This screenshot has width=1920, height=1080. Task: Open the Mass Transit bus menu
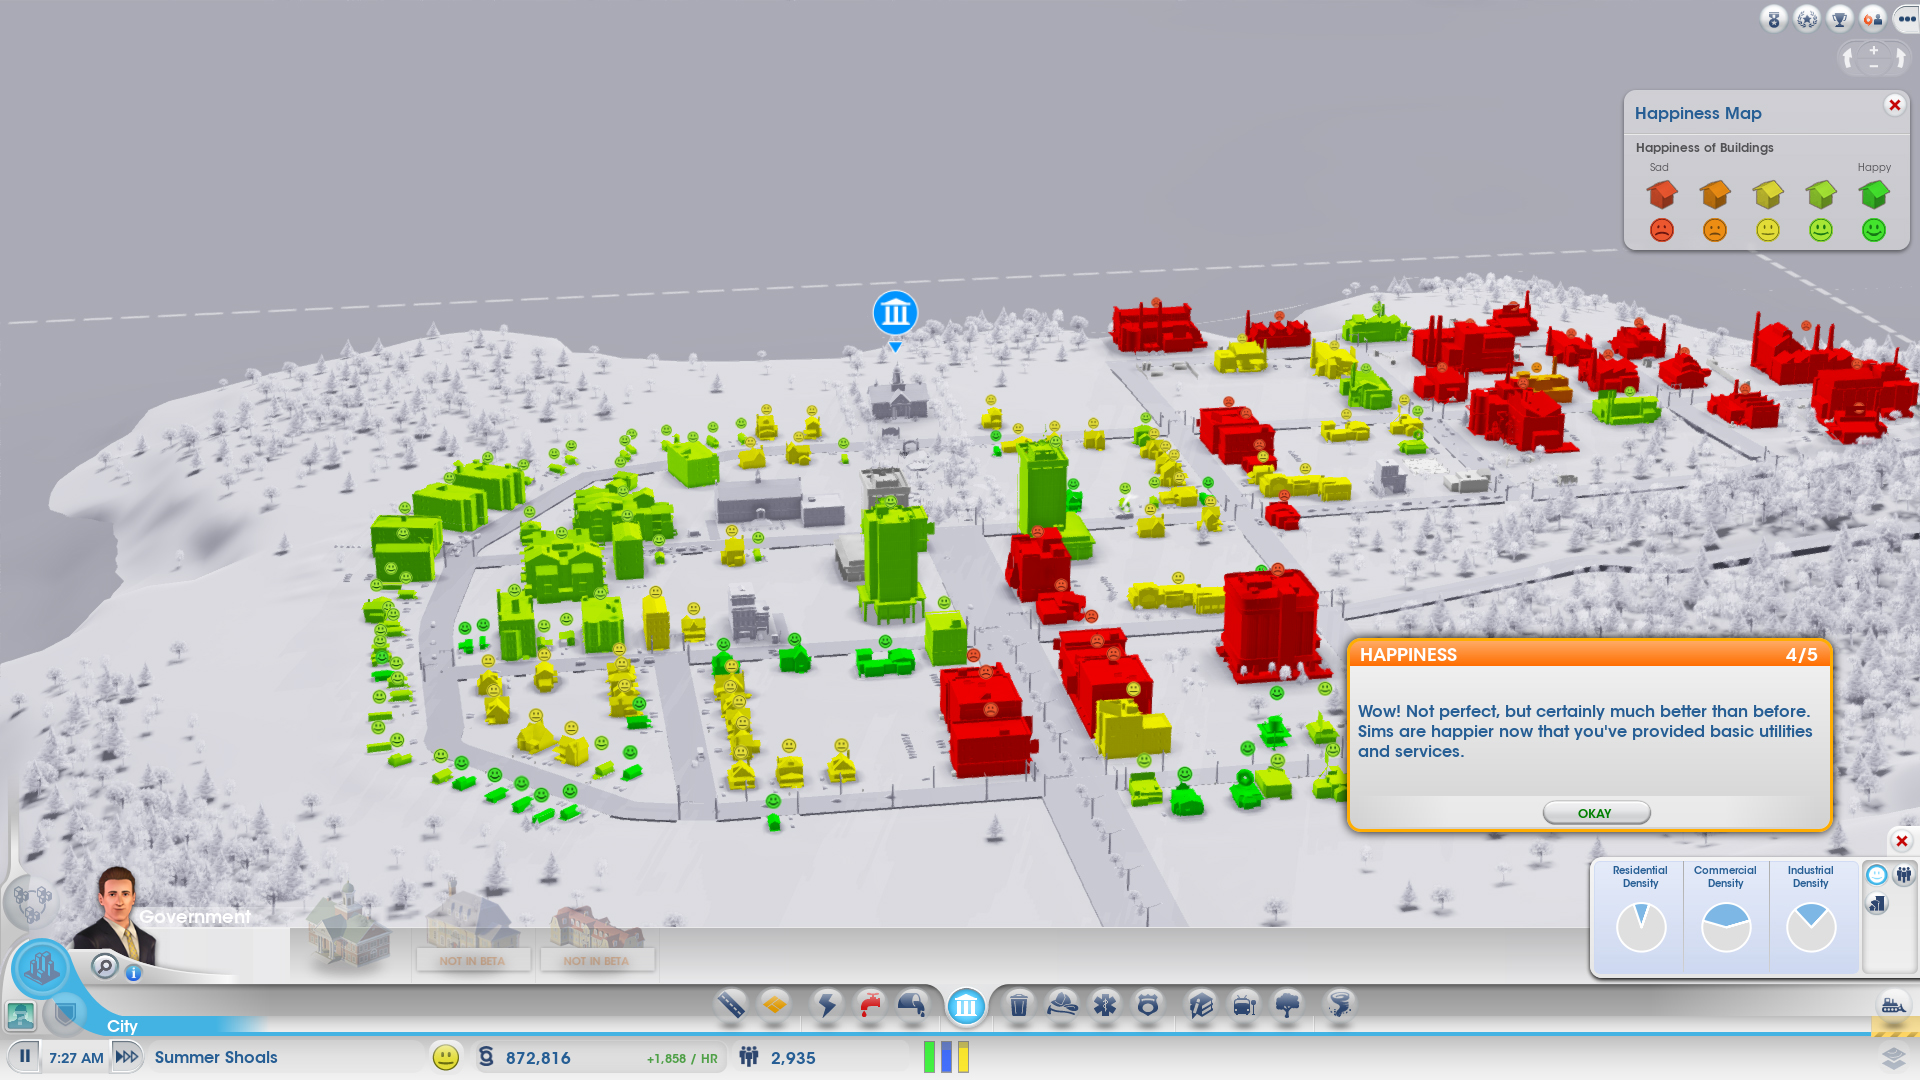coord(1244,1004)
